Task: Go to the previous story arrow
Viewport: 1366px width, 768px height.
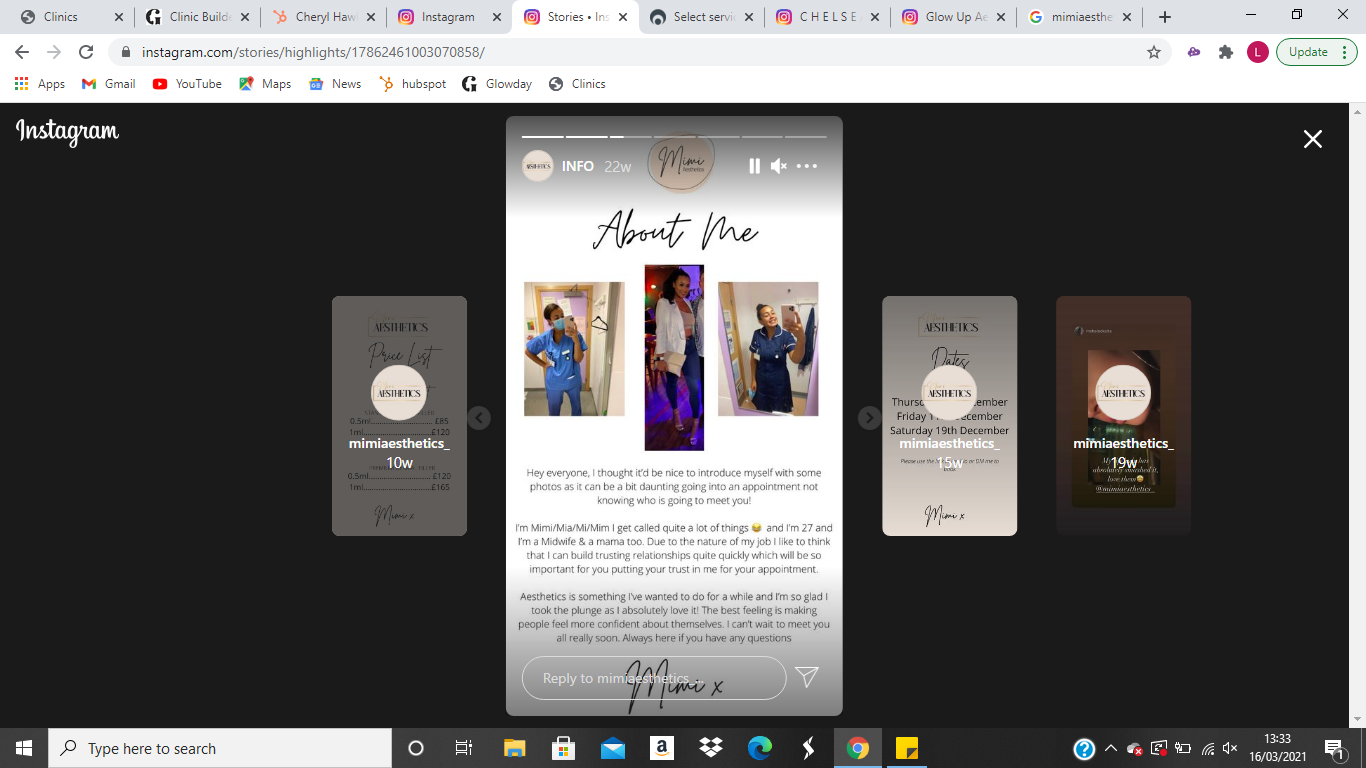Action: [479, 418]
